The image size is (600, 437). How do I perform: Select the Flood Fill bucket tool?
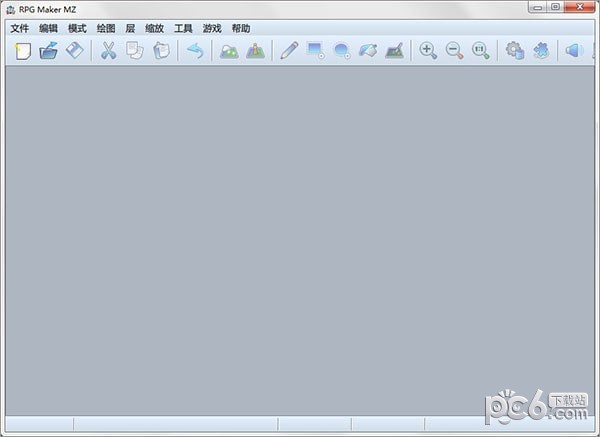(x=368, y=51)
